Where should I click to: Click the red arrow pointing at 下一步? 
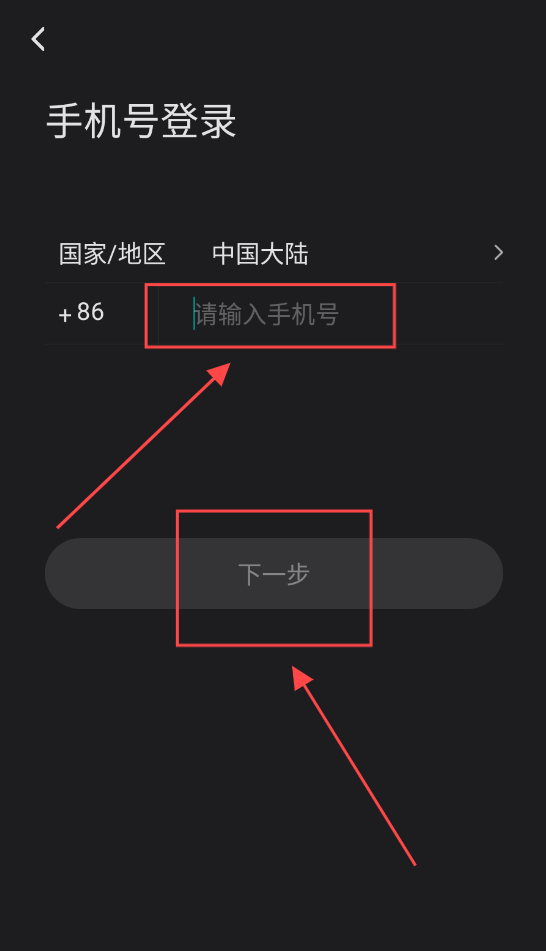point(354,765)
